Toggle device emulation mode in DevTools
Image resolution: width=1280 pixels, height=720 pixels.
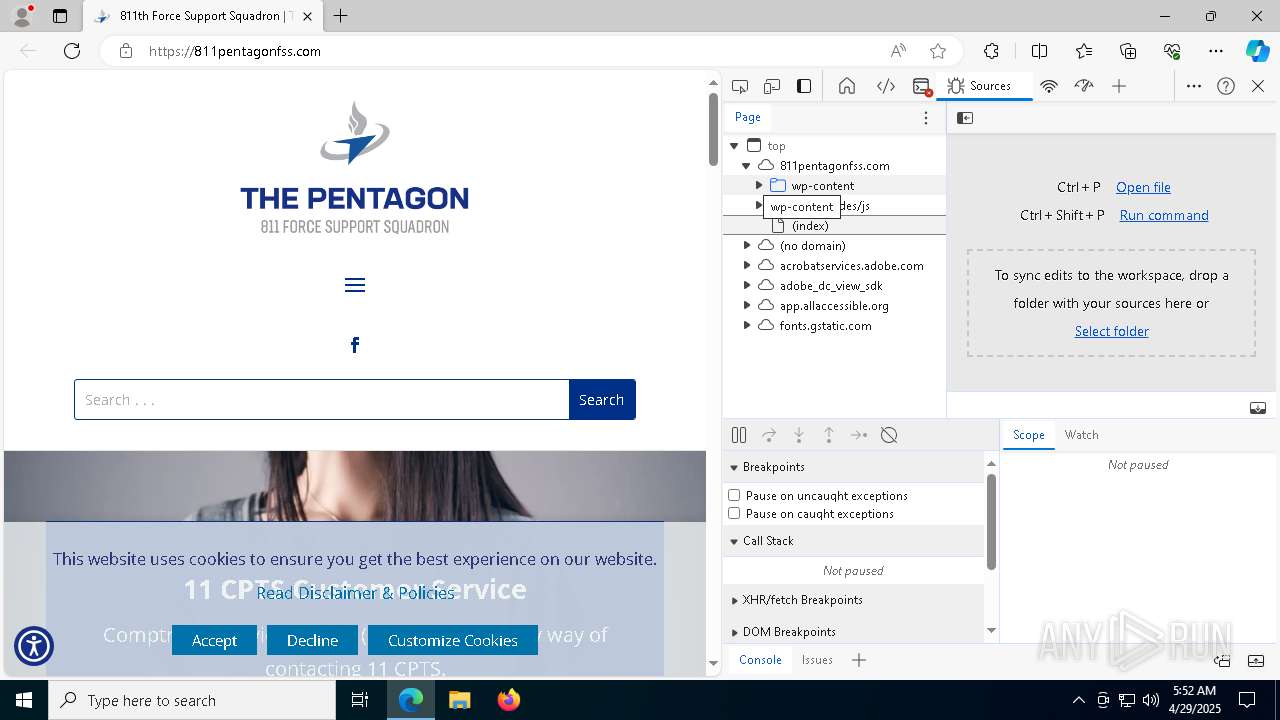click(772, 86)
